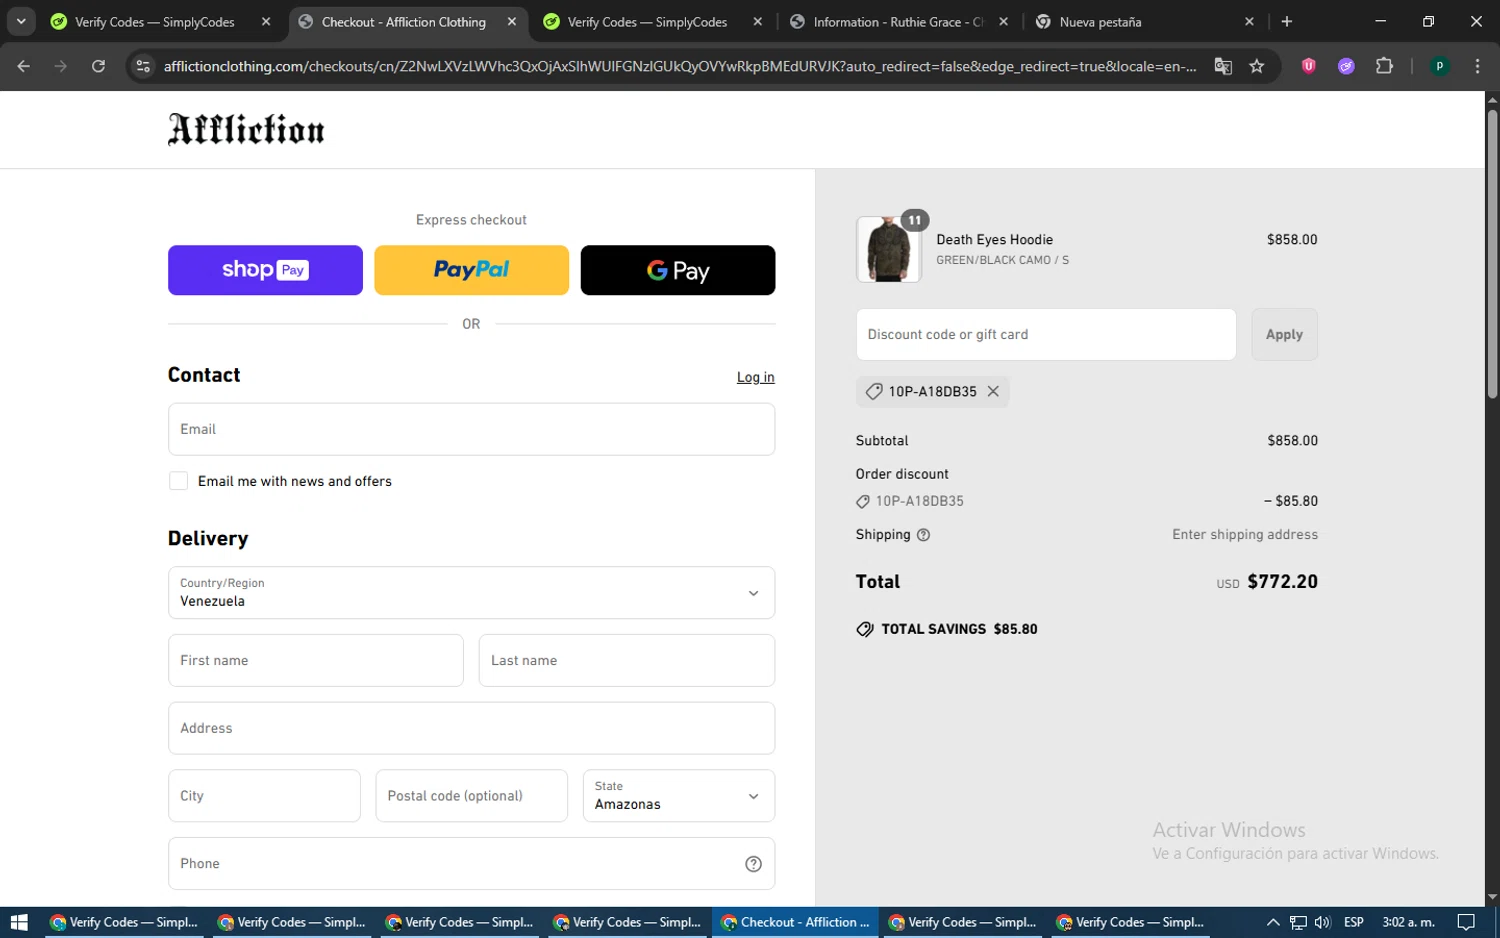The width and height of the screenshot is (1500, 938).
Task: Focus the Address field
Action: pos(471,728)
